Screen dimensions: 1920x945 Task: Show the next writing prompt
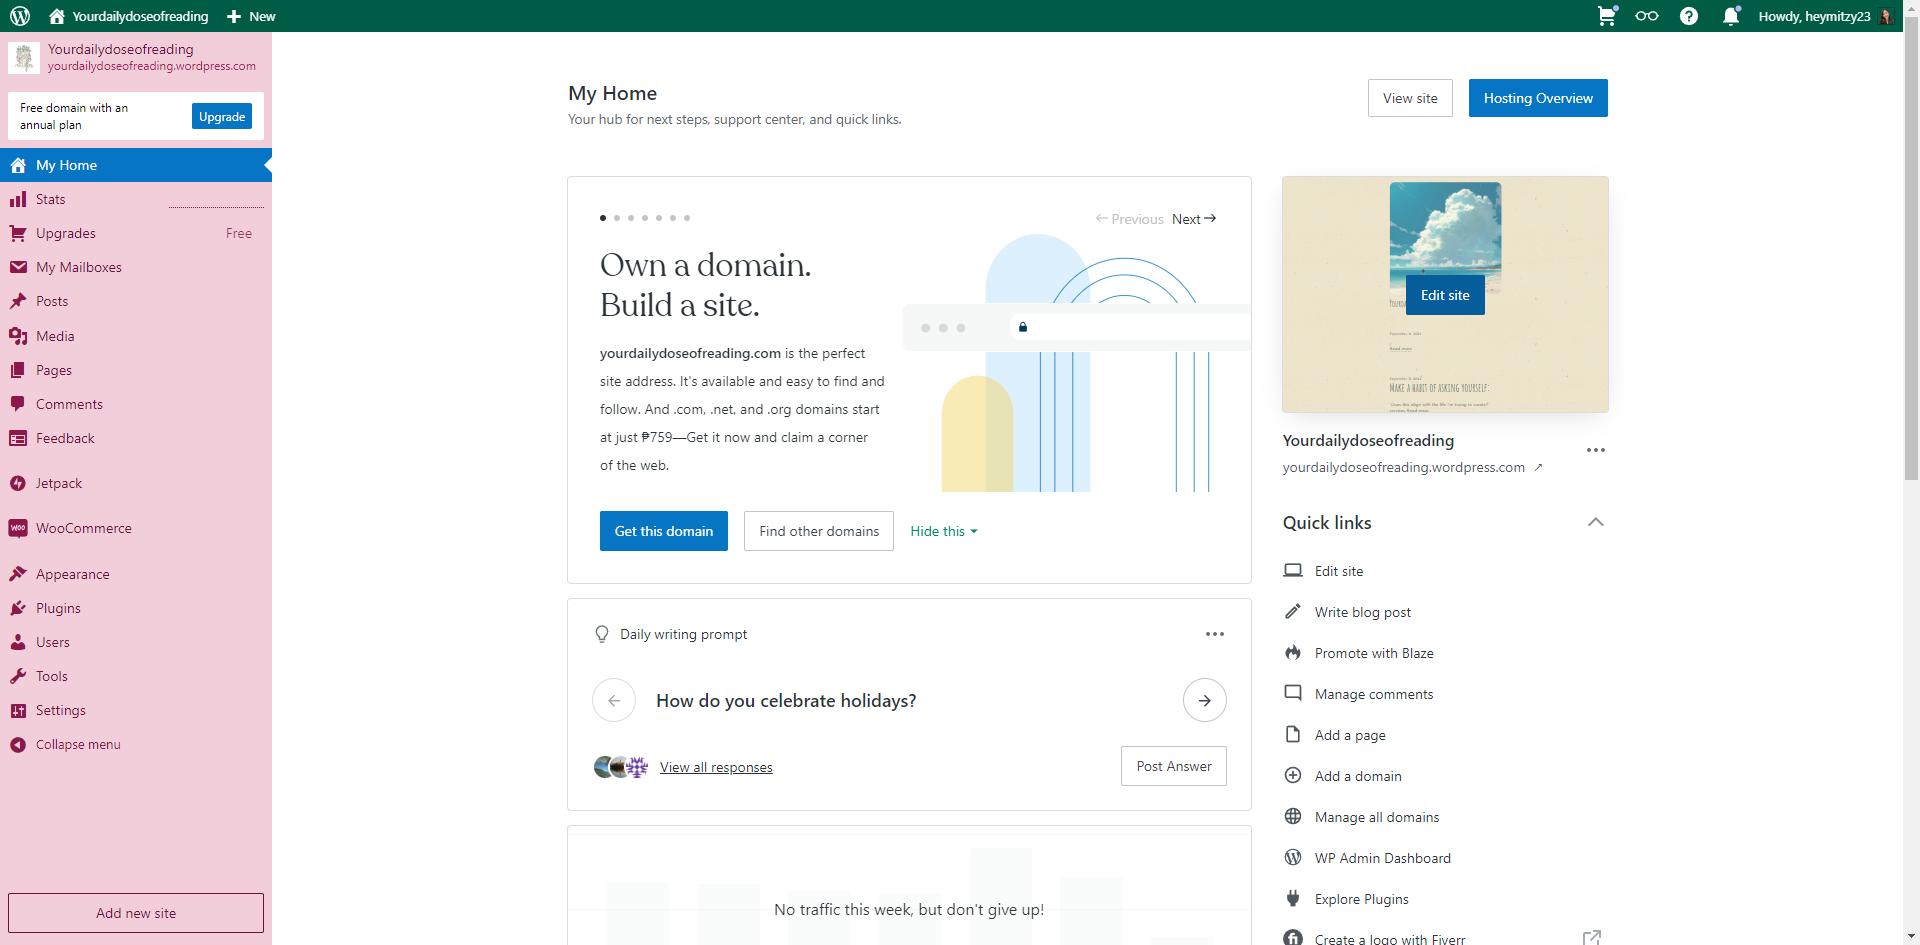1205,700
